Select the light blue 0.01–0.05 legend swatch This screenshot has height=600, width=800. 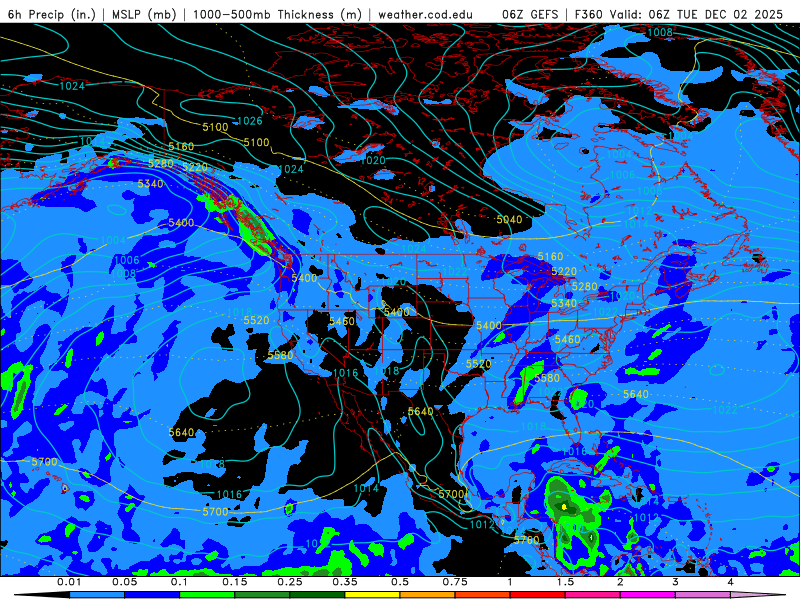[97, 595]
